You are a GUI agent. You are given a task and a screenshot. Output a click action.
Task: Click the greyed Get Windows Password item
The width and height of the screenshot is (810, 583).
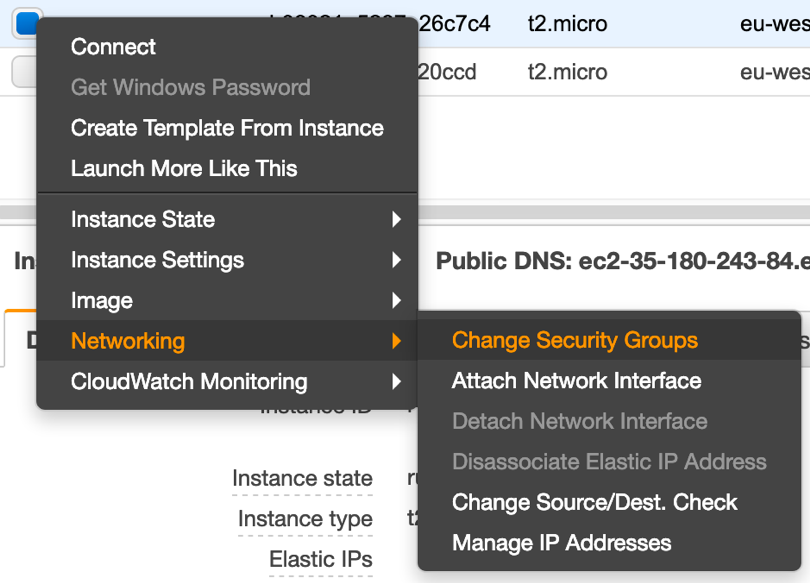[x=190, y=88]
